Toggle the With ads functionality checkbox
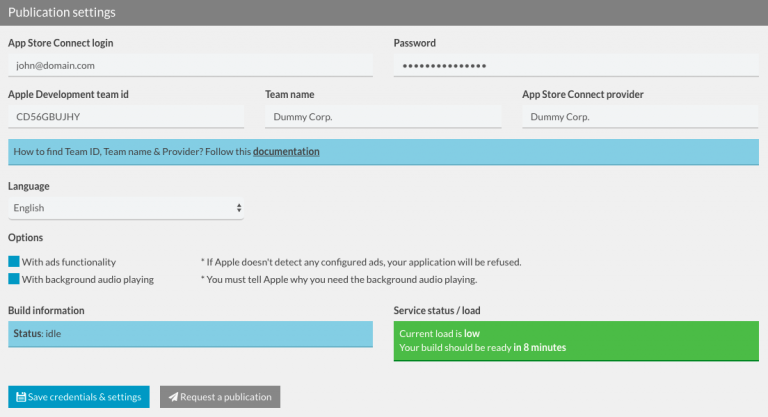768x417 pixels. [14, 262]
